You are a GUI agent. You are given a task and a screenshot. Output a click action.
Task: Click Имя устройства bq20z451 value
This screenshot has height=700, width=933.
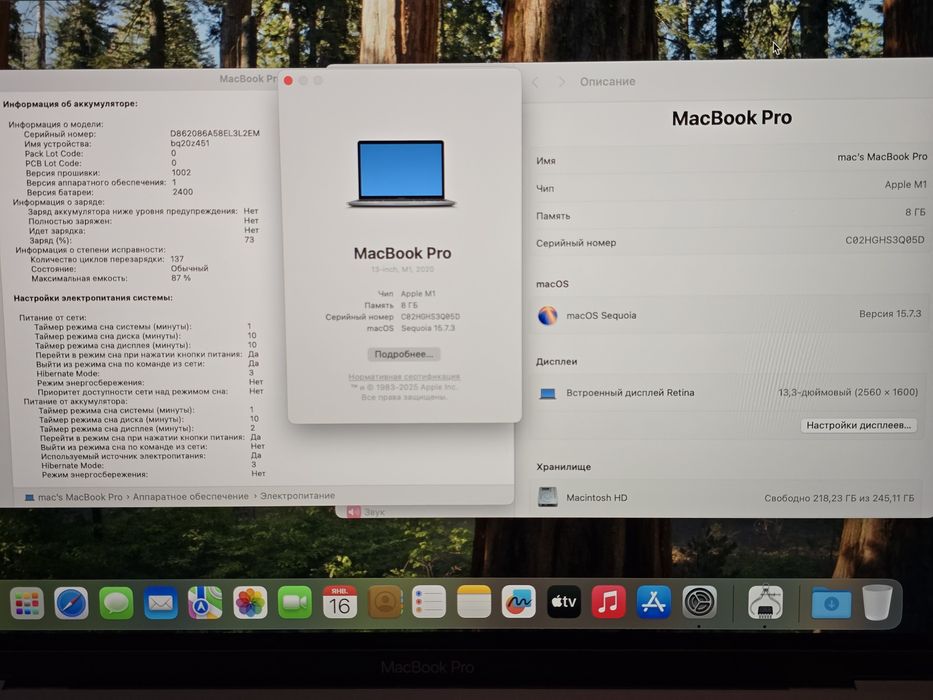(x=190, y=143)
